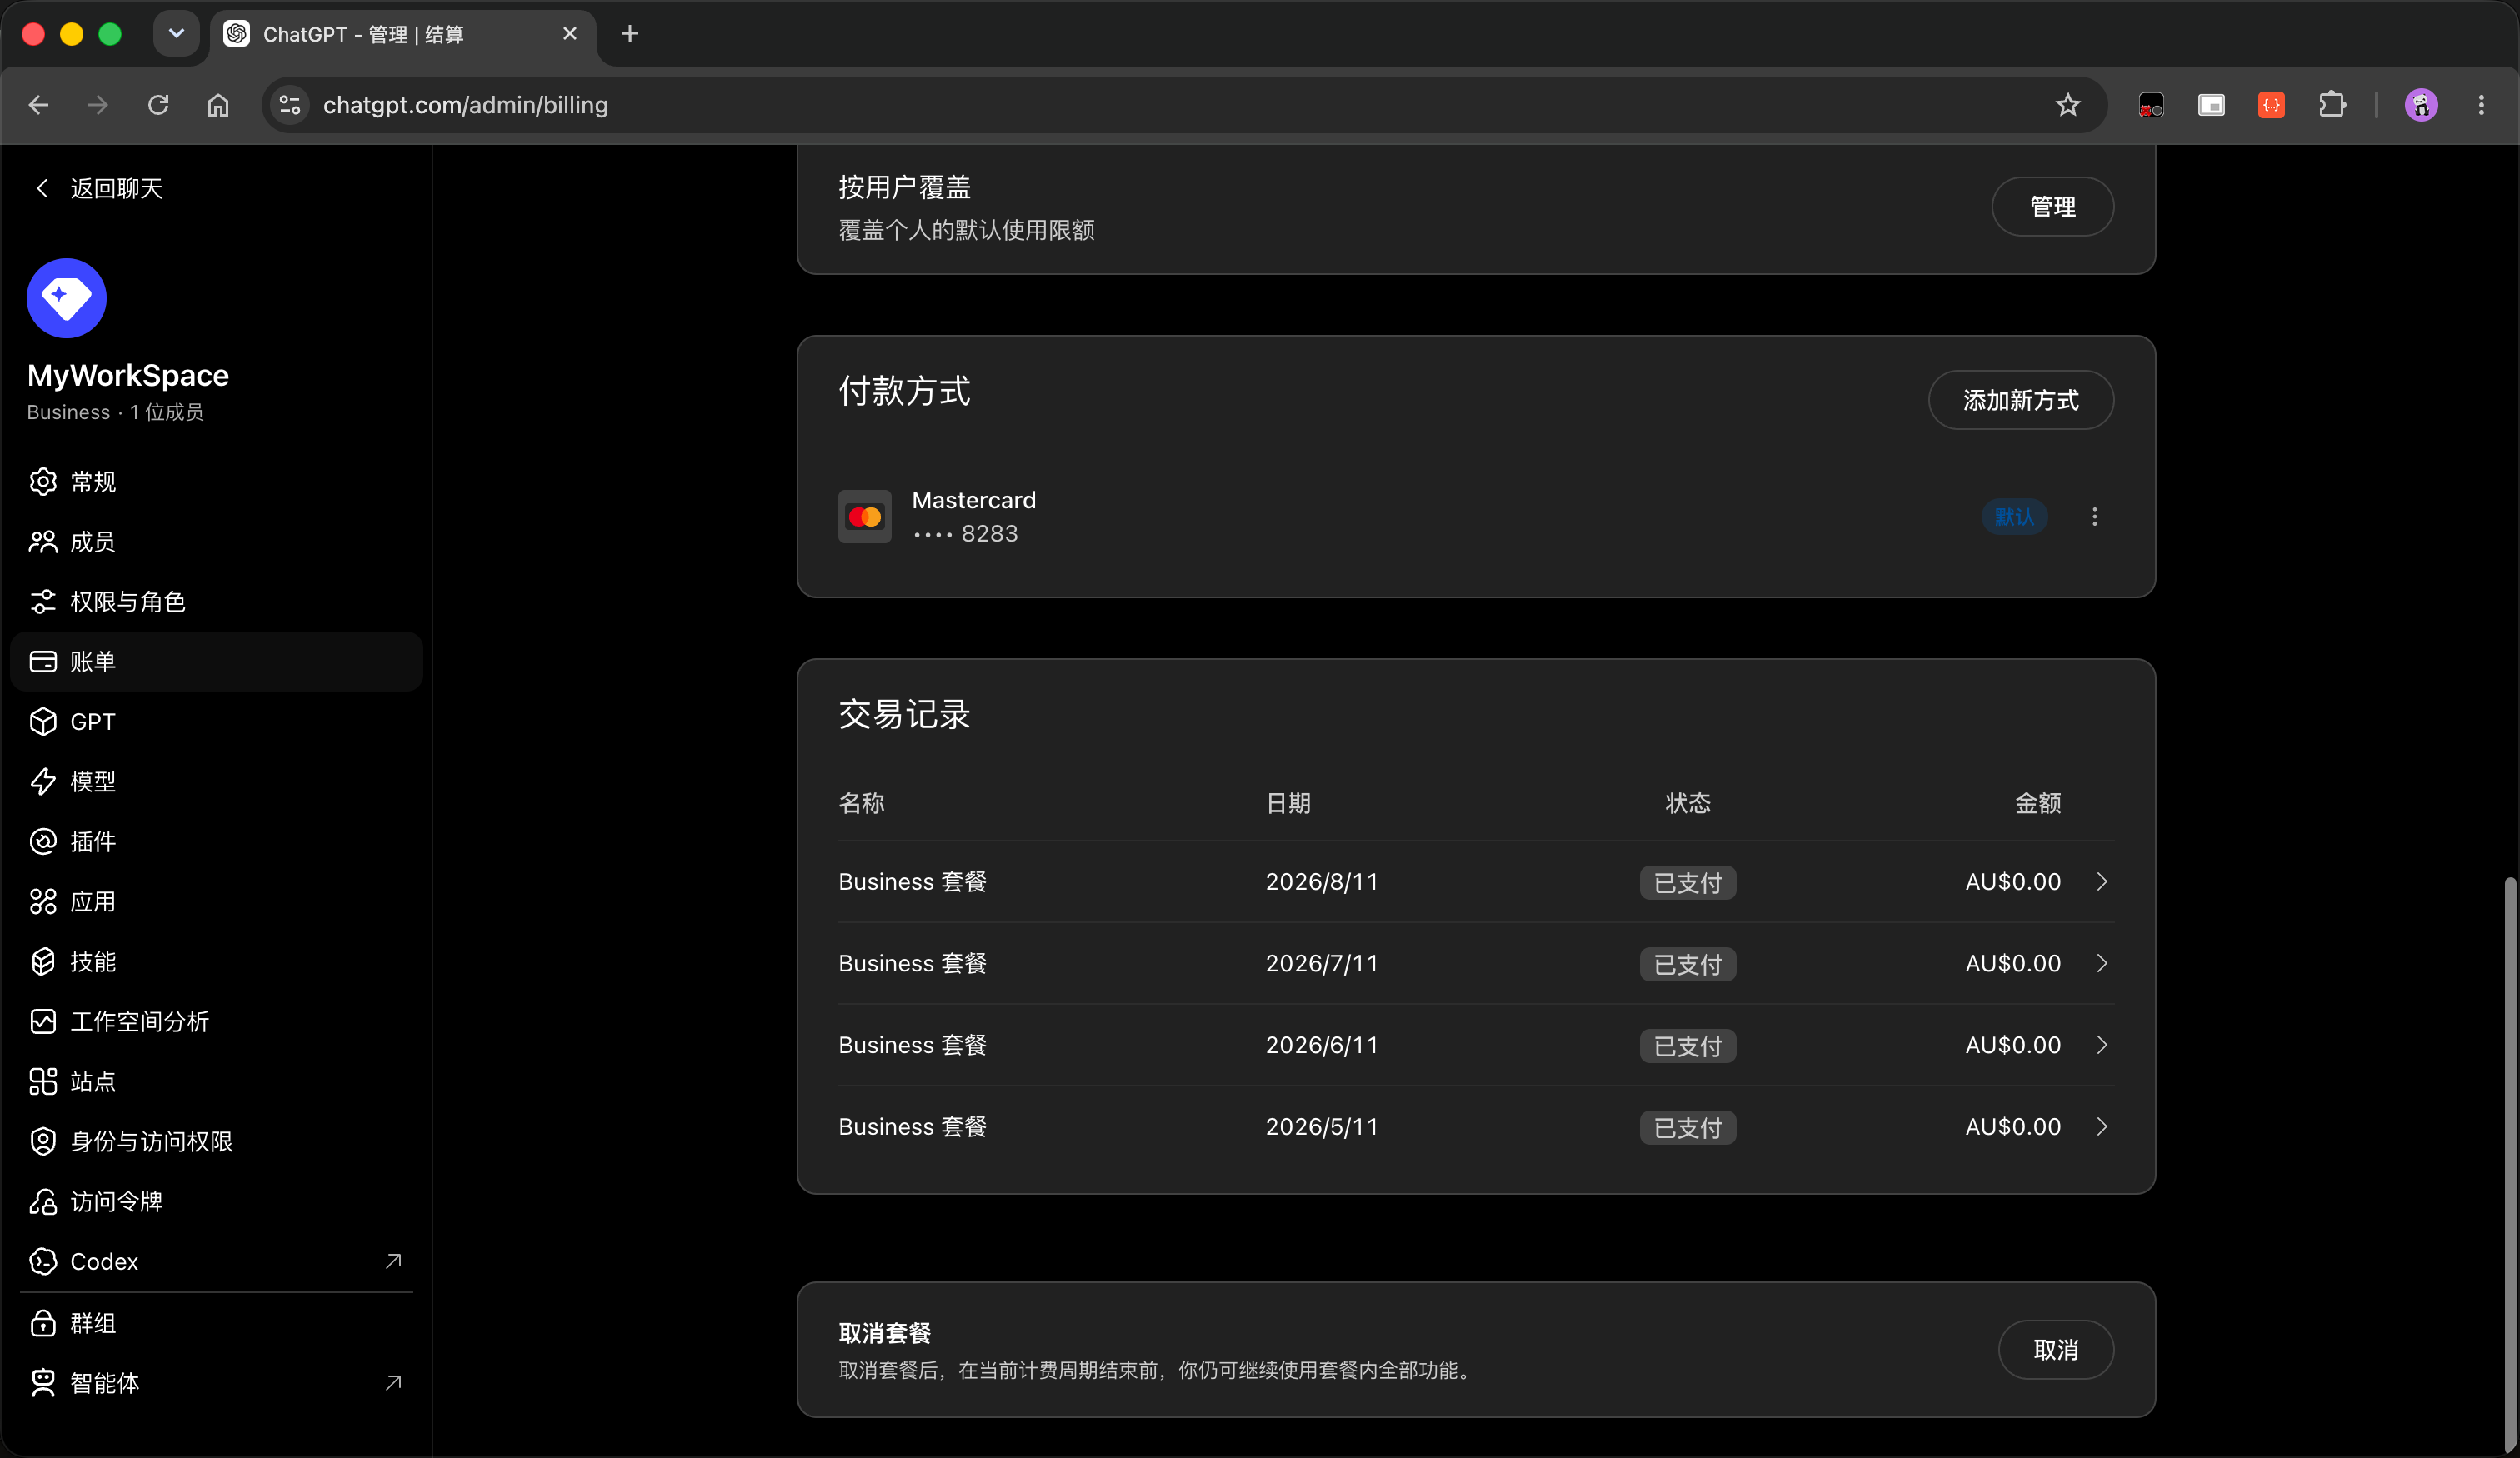Expand the 2026/8/11 transaction chevron

[2102, 882]
